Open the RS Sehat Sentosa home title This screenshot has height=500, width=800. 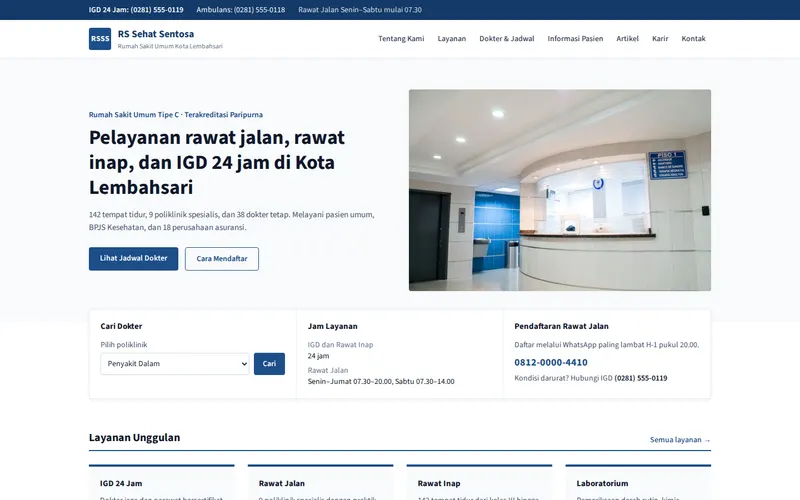pos(156,34)
